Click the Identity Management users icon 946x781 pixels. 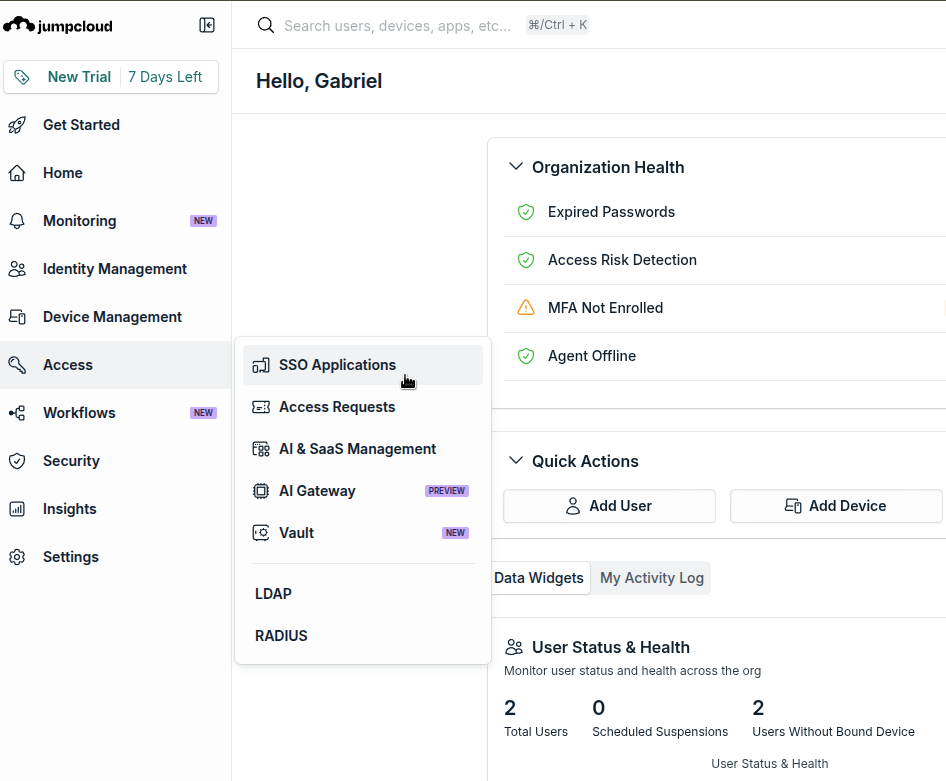click(x=17, y=269)
